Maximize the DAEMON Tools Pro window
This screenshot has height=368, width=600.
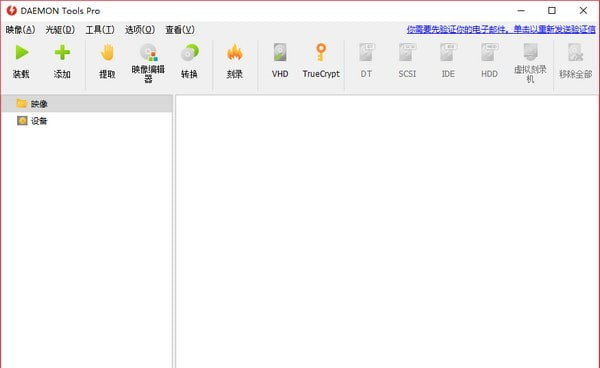point(552,11)
